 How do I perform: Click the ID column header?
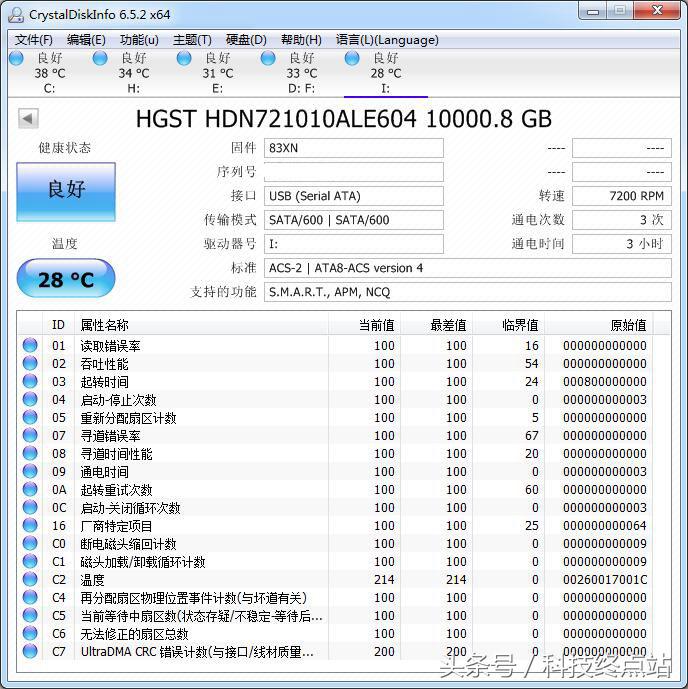tap(58, 325)
